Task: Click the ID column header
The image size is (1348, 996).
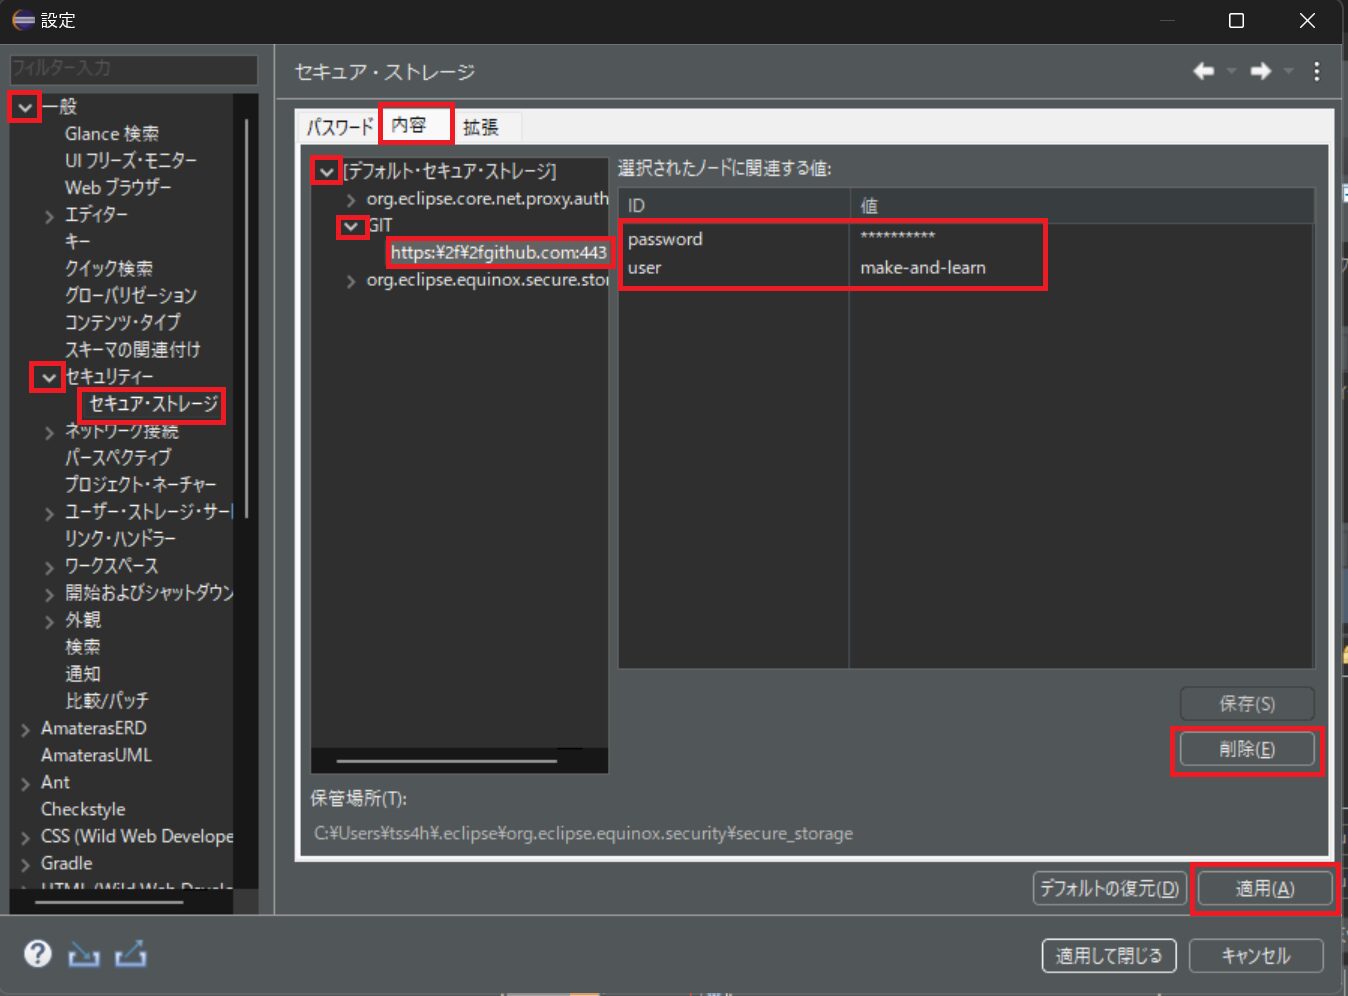Action: pyautogui.click(x=734, y=205)
